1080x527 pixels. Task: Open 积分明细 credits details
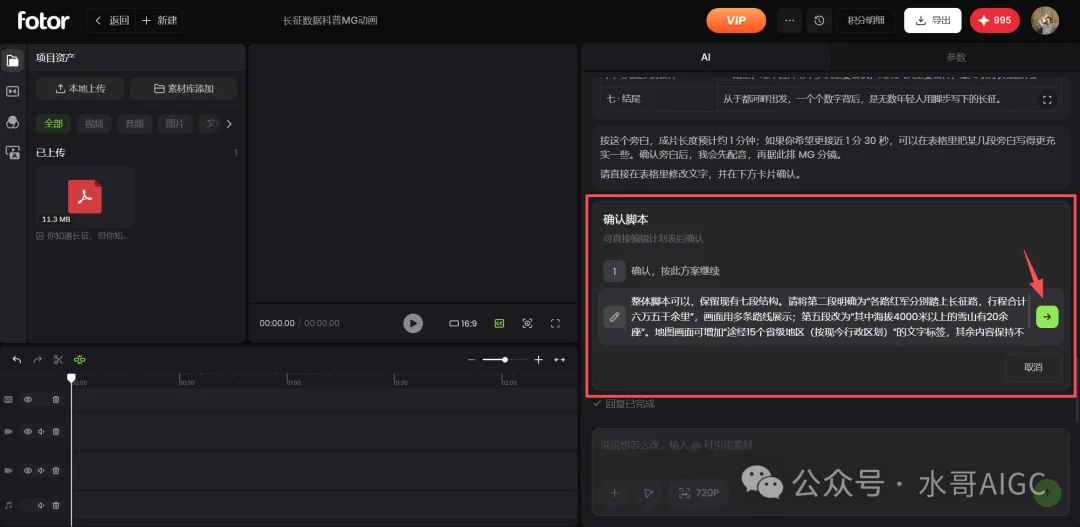coord(865,21)
